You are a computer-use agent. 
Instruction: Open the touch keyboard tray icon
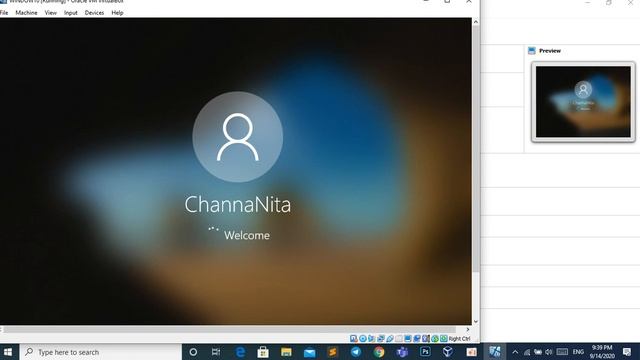click(x=562, y=352)
